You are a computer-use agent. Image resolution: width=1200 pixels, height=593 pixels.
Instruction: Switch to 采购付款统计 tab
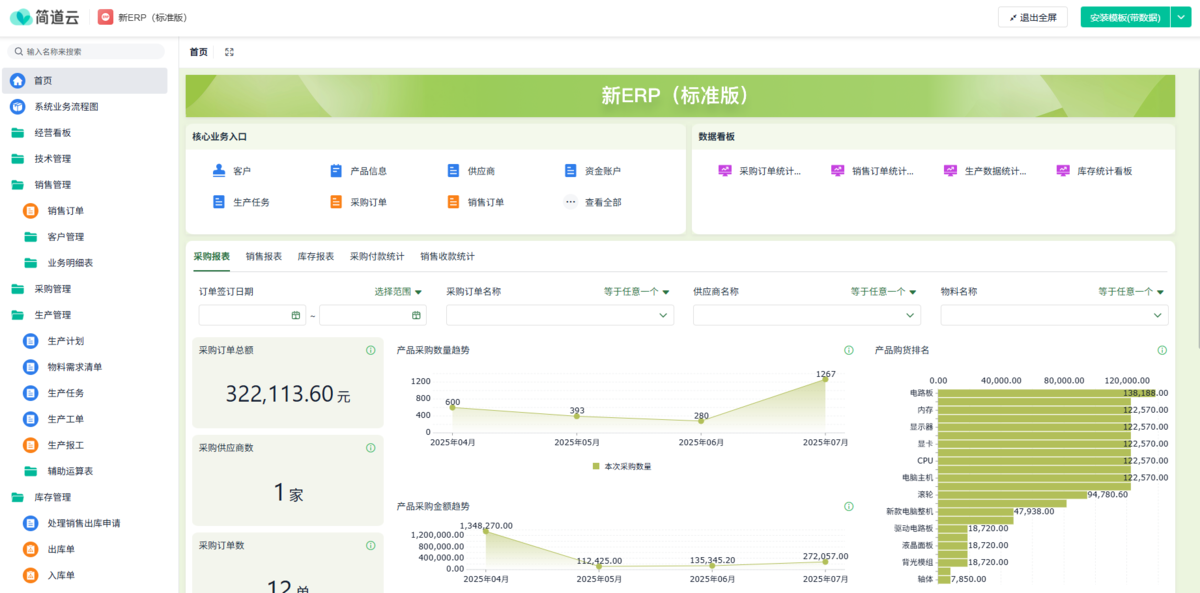(377, 257)
